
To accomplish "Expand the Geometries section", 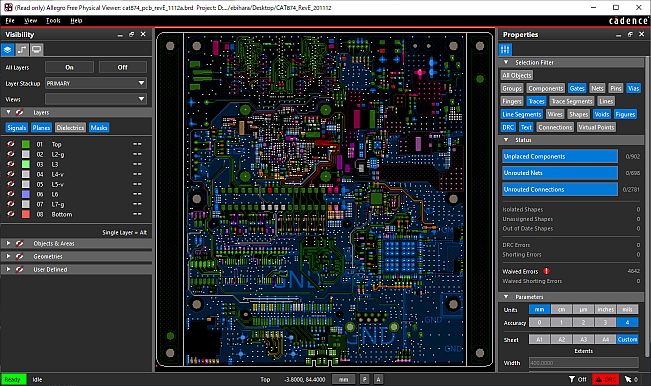I will coord(8,256).
